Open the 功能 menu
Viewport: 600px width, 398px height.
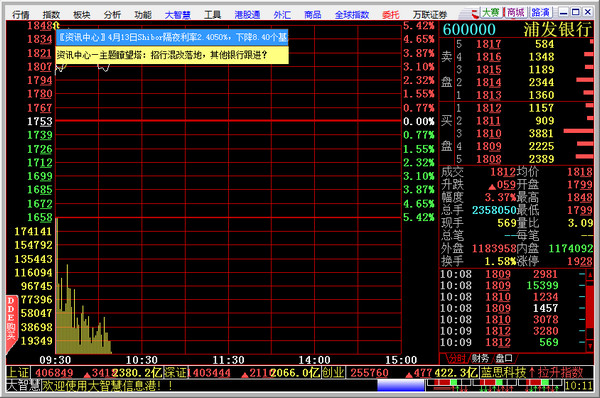click(x=143, y=15)
